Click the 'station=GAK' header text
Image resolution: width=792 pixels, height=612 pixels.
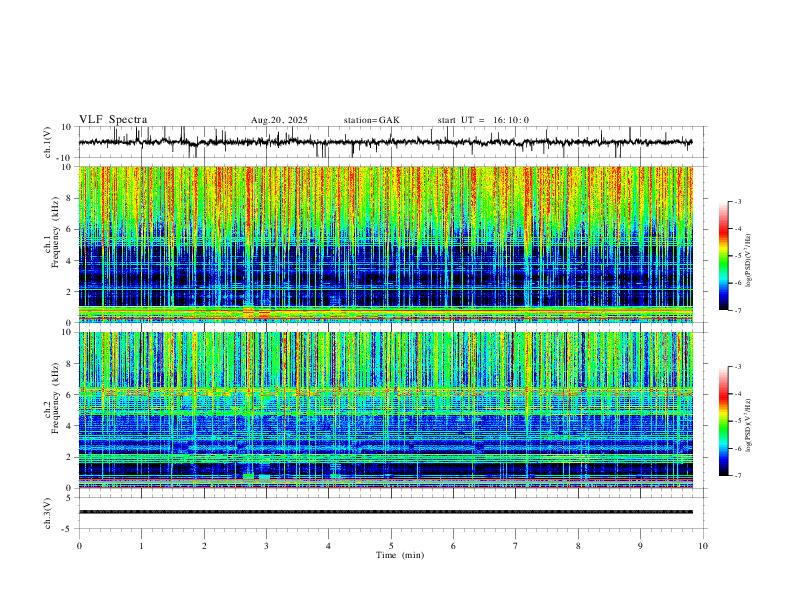click(x=372, y=120)
